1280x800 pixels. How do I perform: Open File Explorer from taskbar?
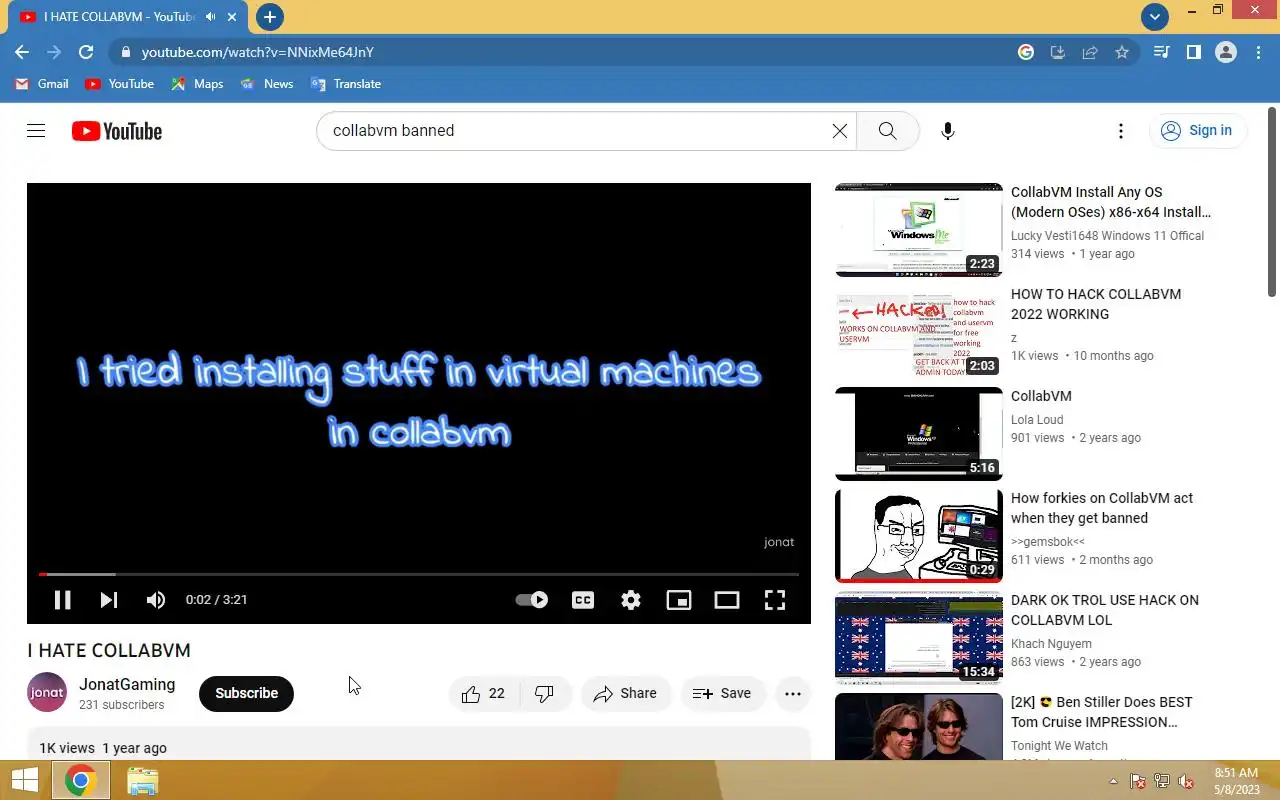pyautogui.click(x=142, y=780)
